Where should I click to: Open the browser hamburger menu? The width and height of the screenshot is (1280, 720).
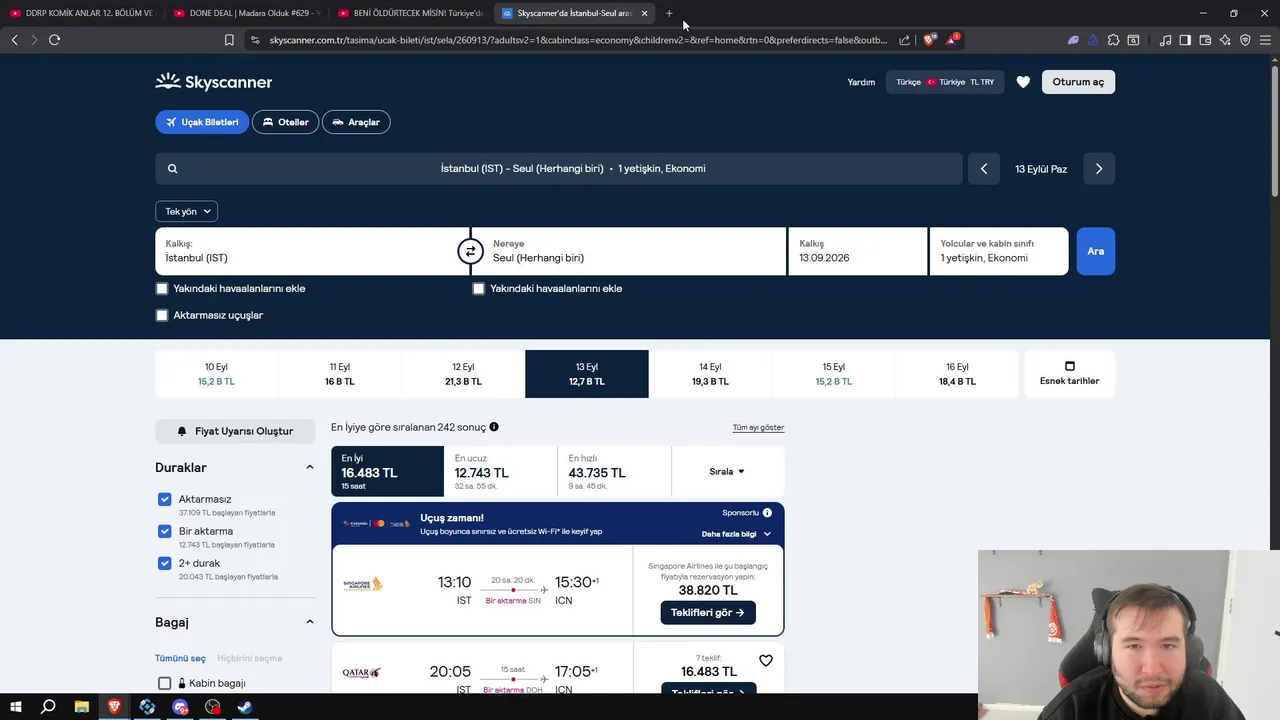(1265, 40)
